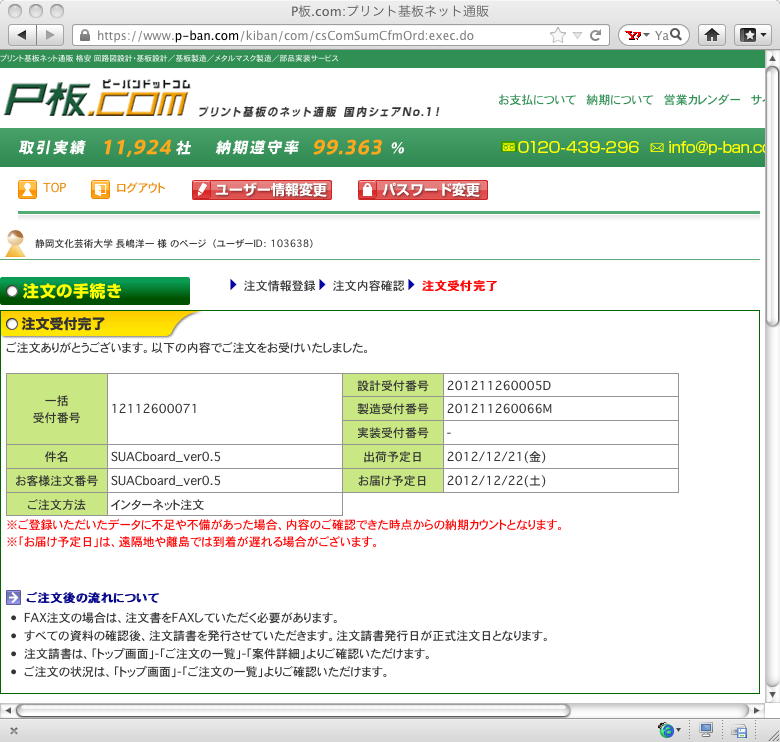Click the P板.com logo
780x742 pixels.
point(98,99)
